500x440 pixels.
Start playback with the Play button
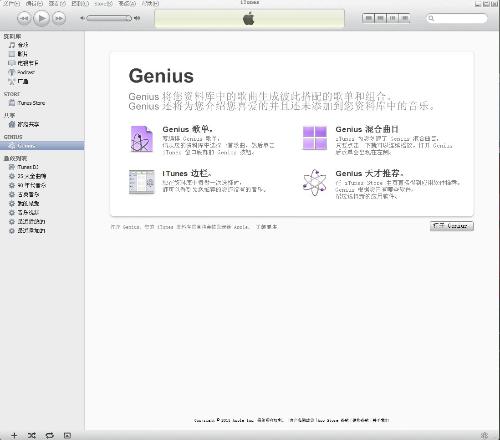tap(42, 18)
